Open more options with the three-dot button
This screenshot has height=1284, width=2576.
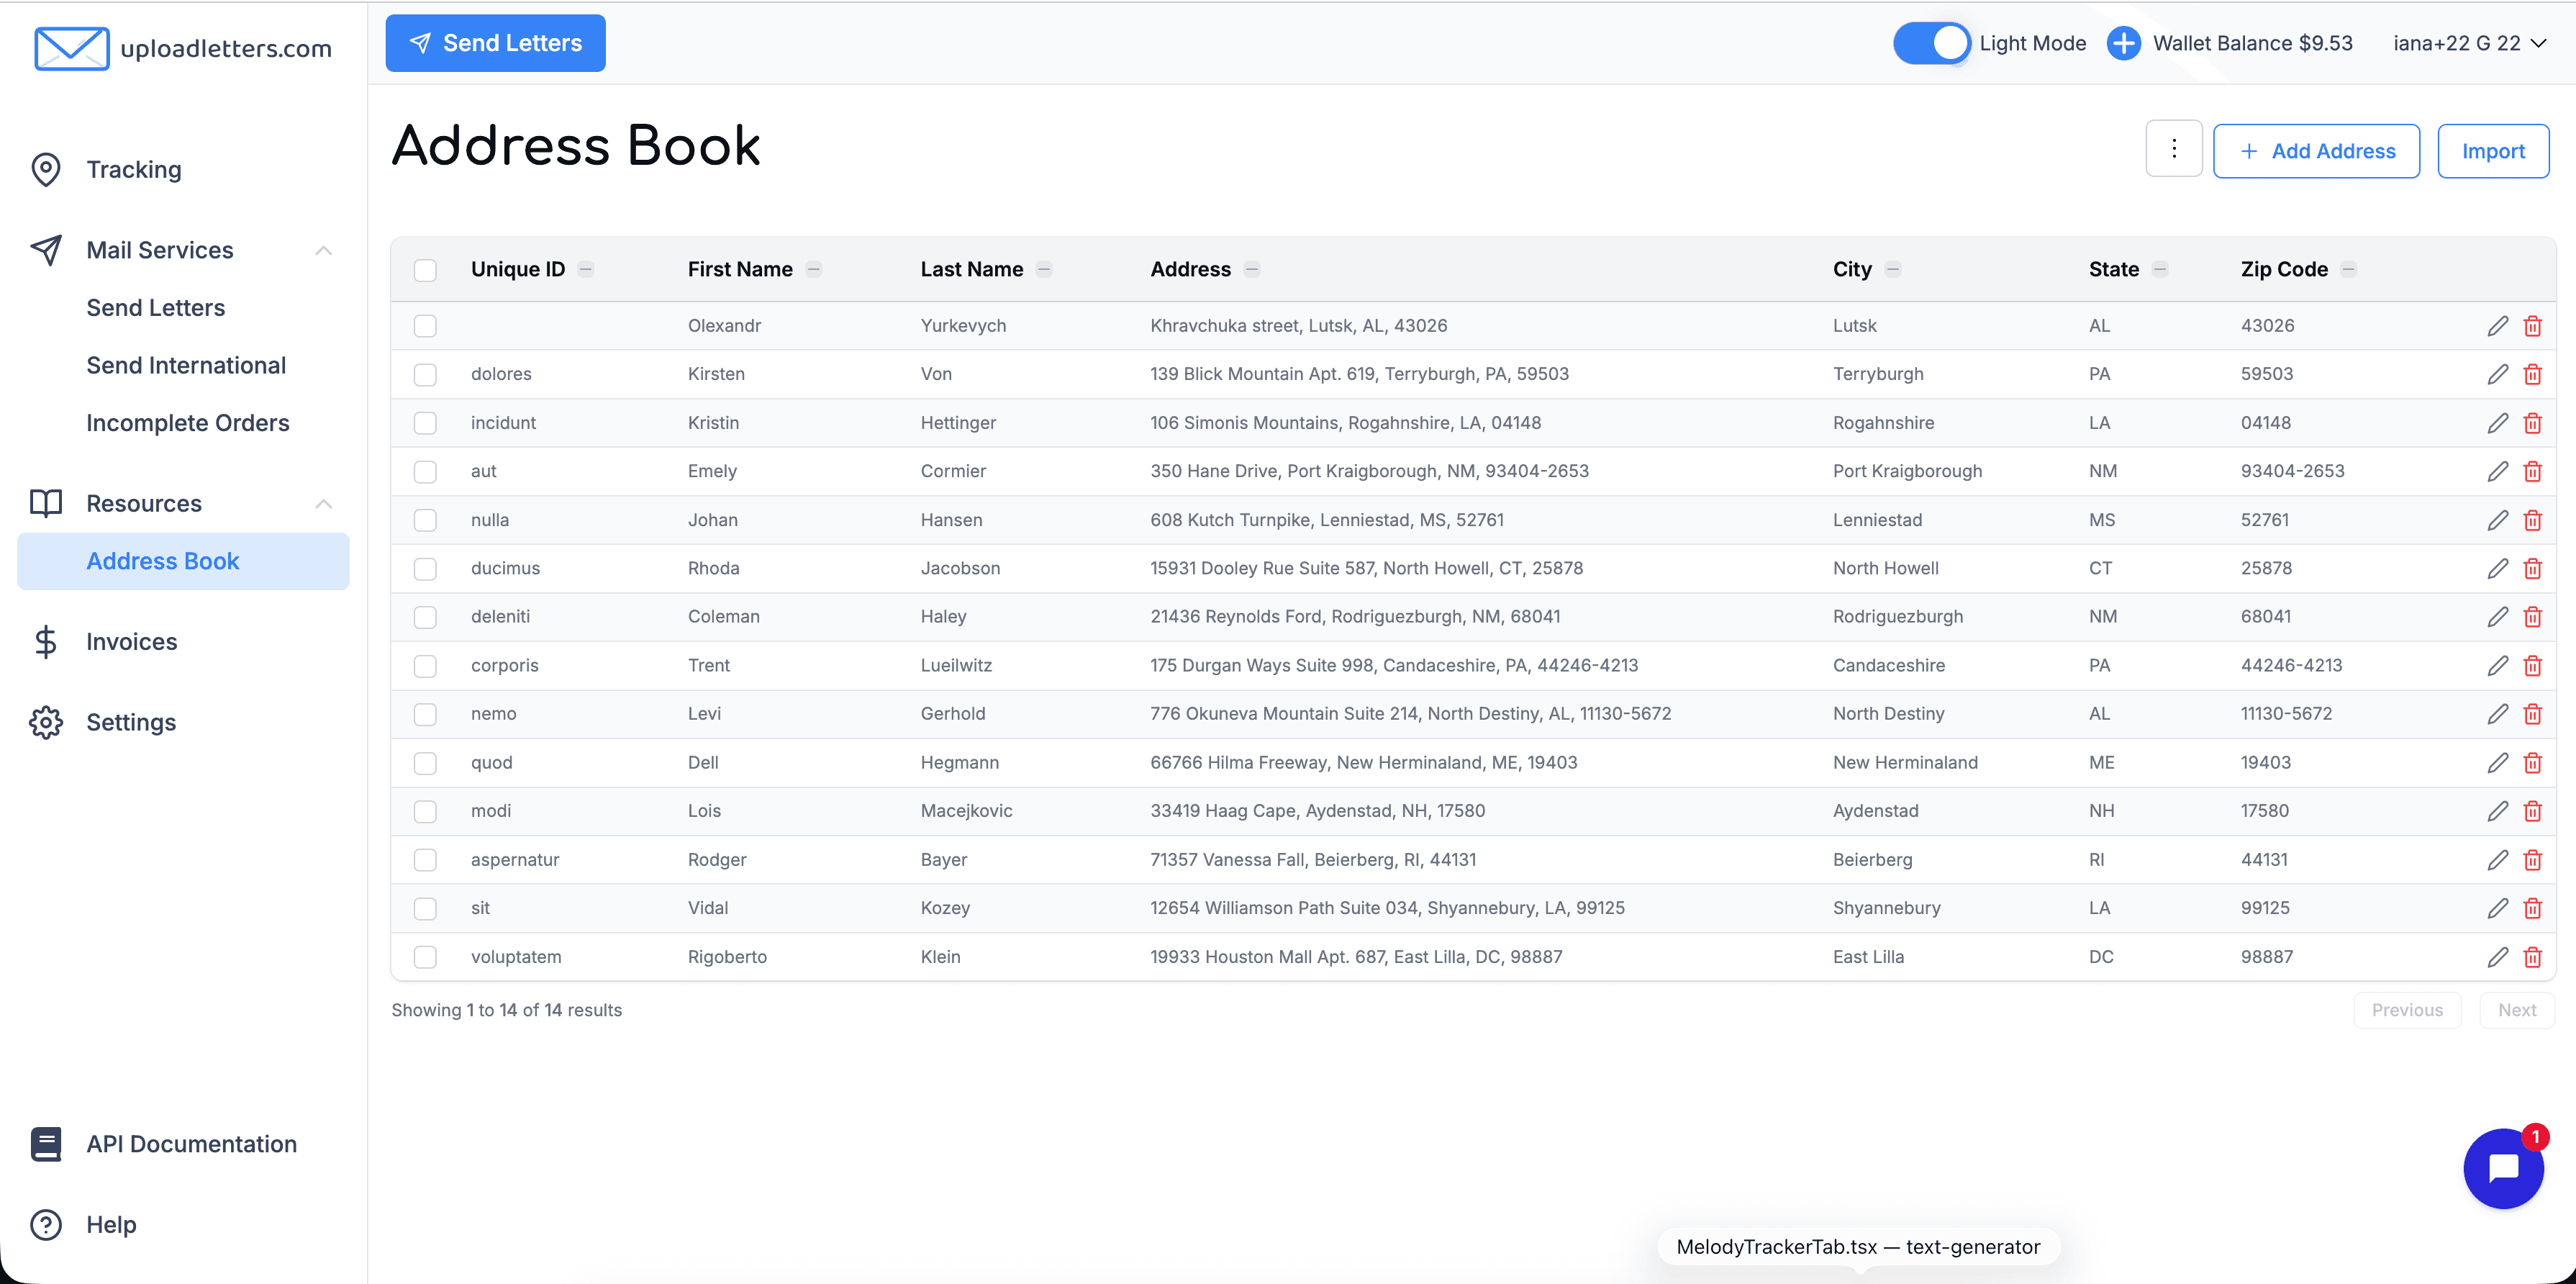click(x=2173, y=149)
